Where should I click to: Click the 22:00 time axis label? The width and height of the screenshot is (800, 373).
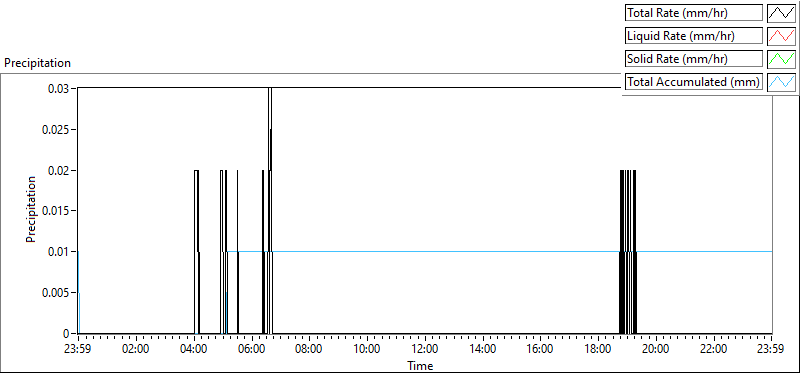[714, 350]
